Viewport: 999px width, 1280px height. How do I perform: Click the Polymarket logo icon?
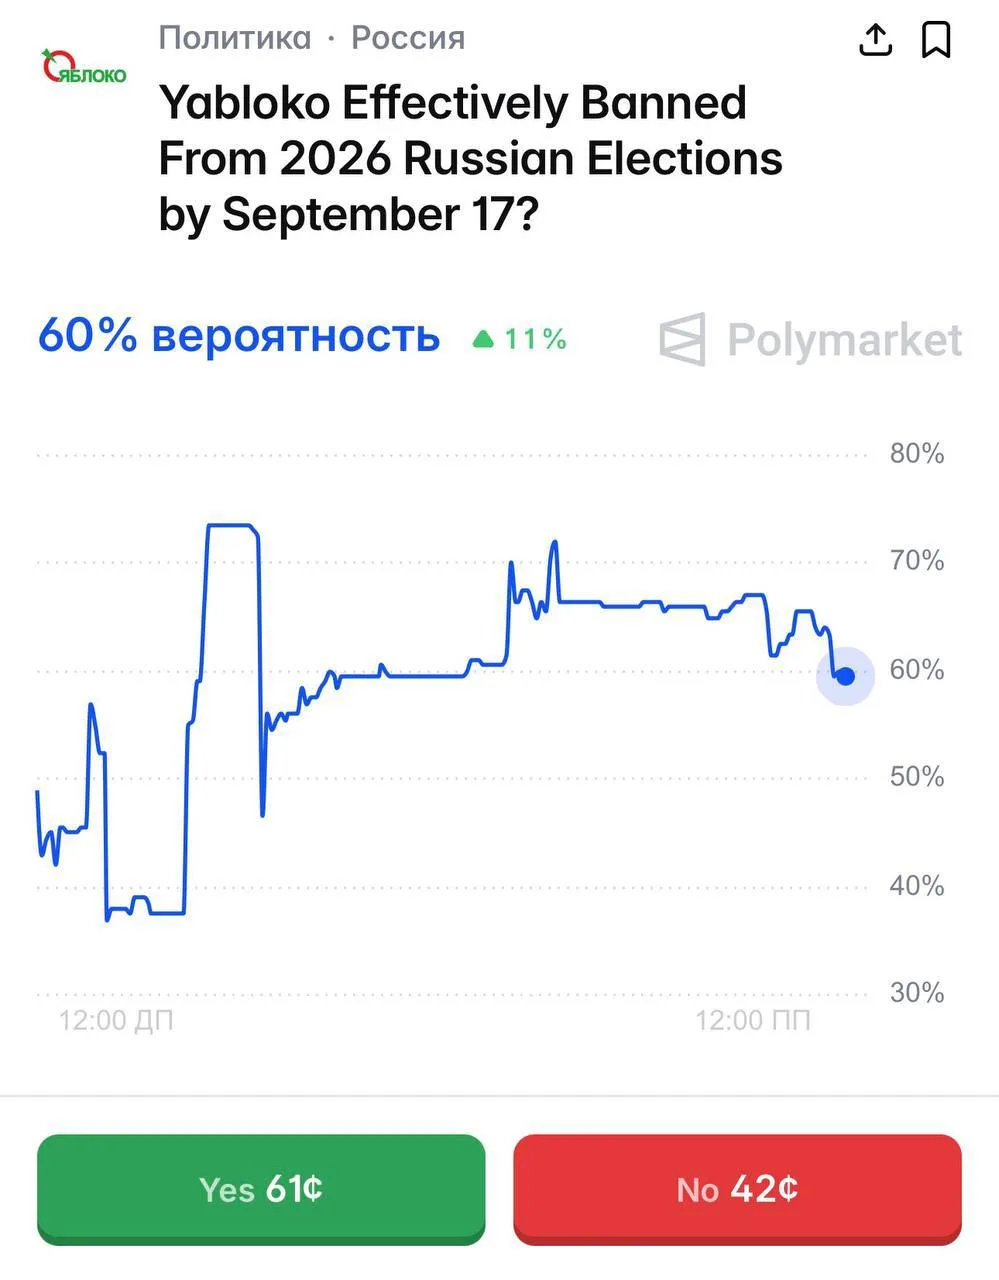pyautogui.click(x=683, y=339)
